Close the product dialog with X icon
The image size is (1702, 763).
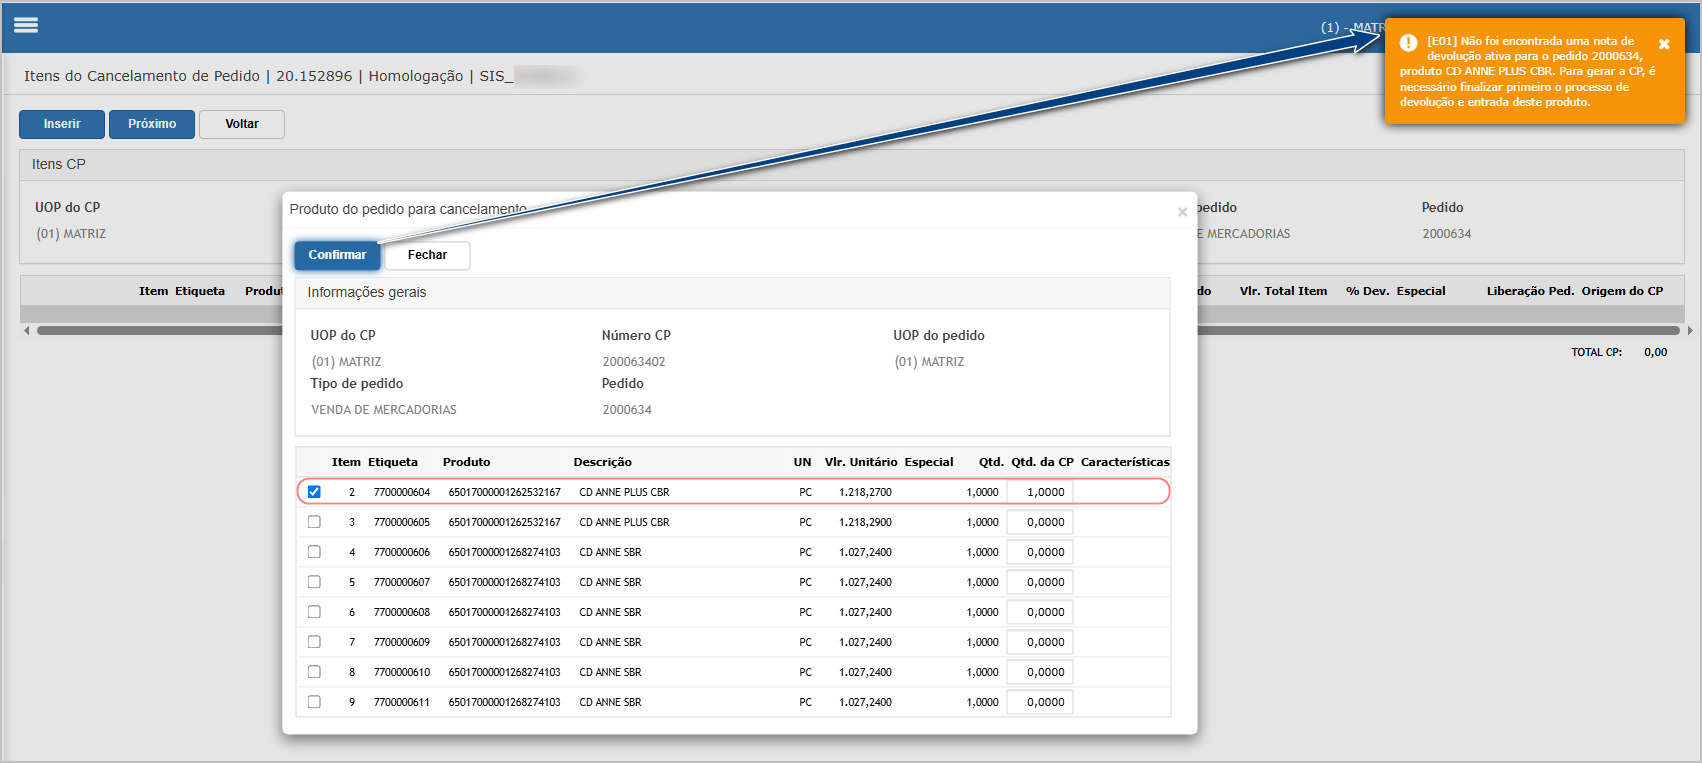tap(1182, 212)
